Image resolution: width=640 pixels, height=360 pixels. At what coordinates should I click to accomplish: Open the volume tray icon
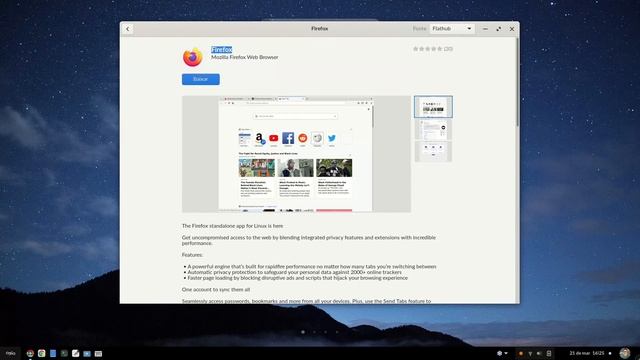[539, 353]
